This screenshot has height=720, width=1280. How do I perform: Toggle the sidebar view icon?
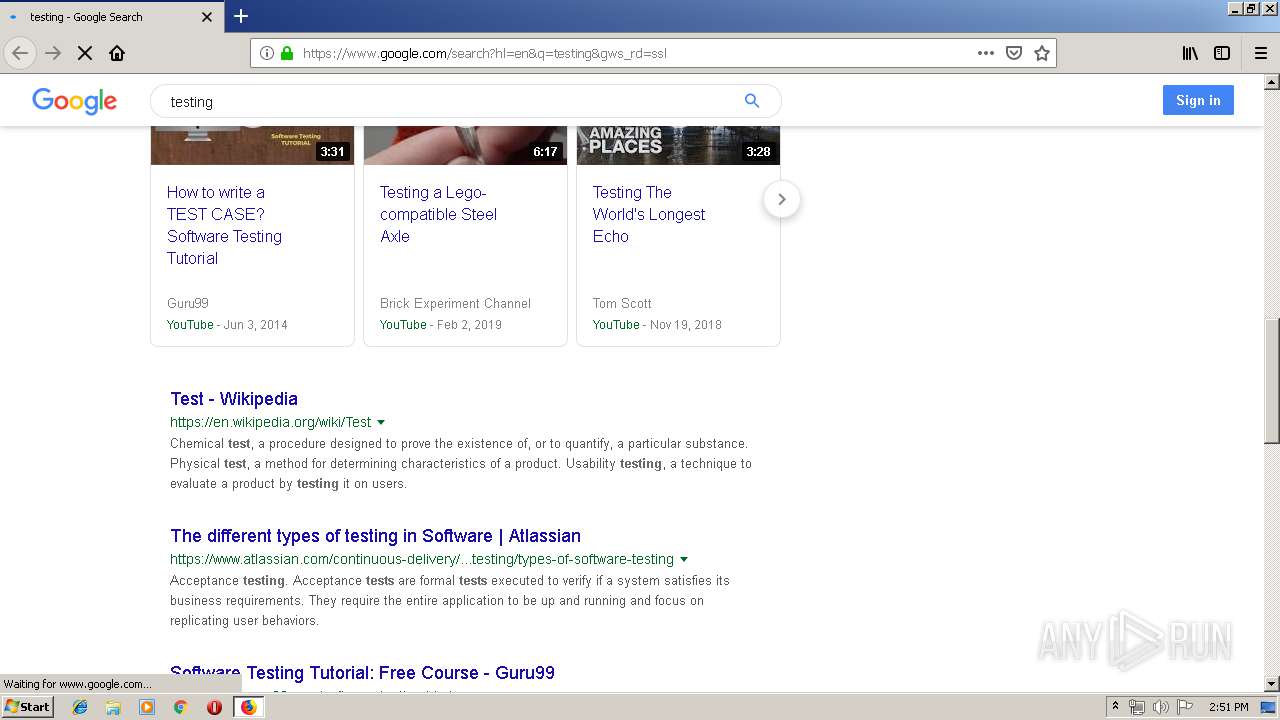pyautogui.click(x=1222, y=53)
